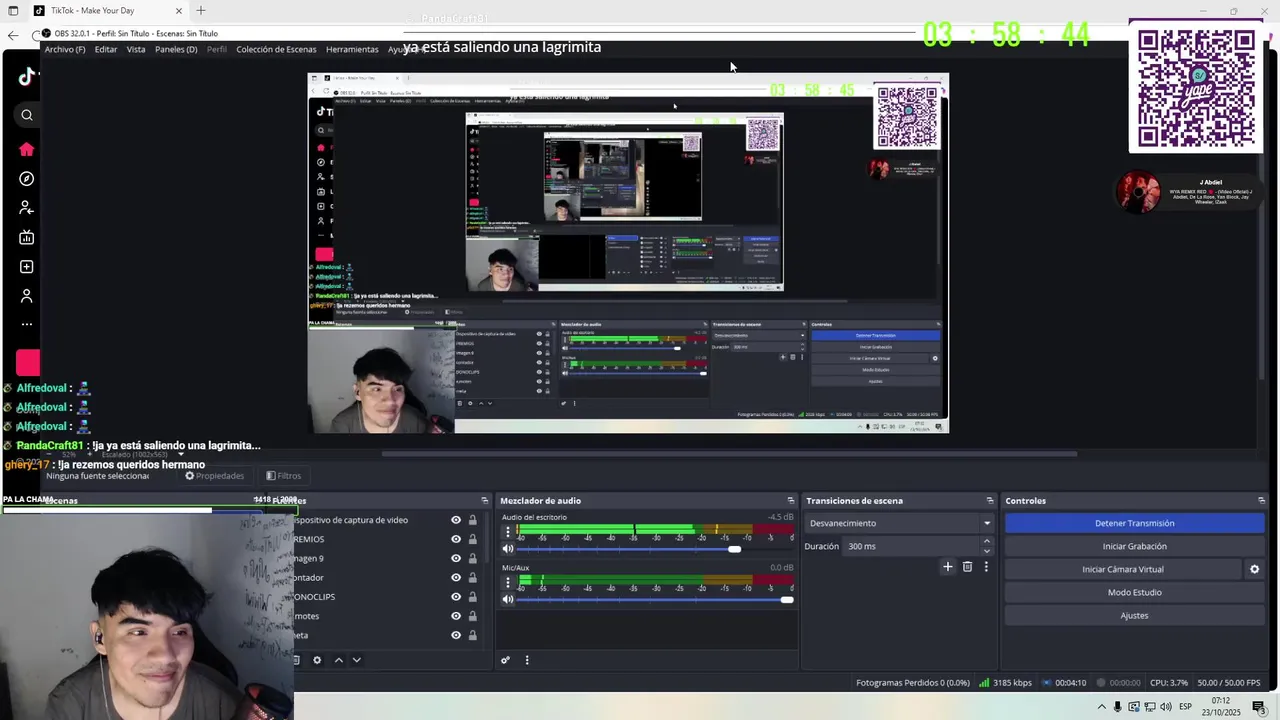Mute Mic/Aux speaker icon
The width and height of the screenshot is (1280, 720).
click(x=508, y=599)
